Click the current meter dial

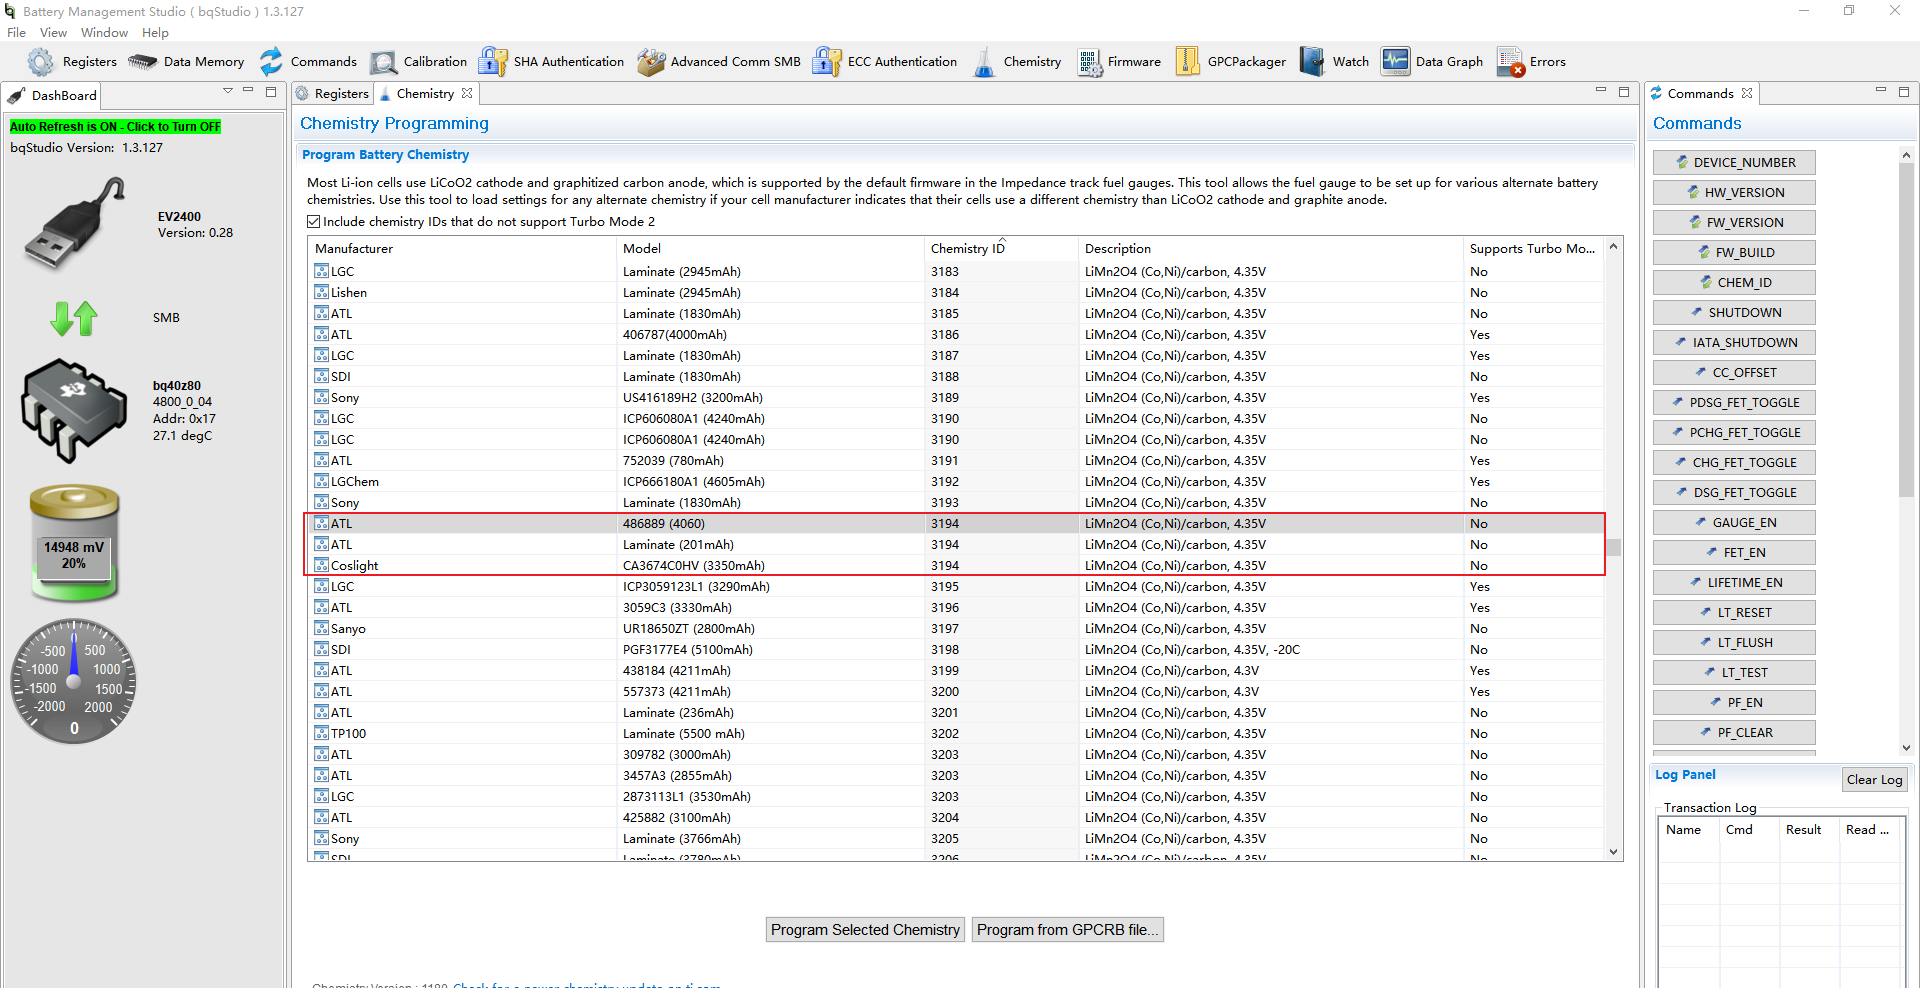point(74,682)
